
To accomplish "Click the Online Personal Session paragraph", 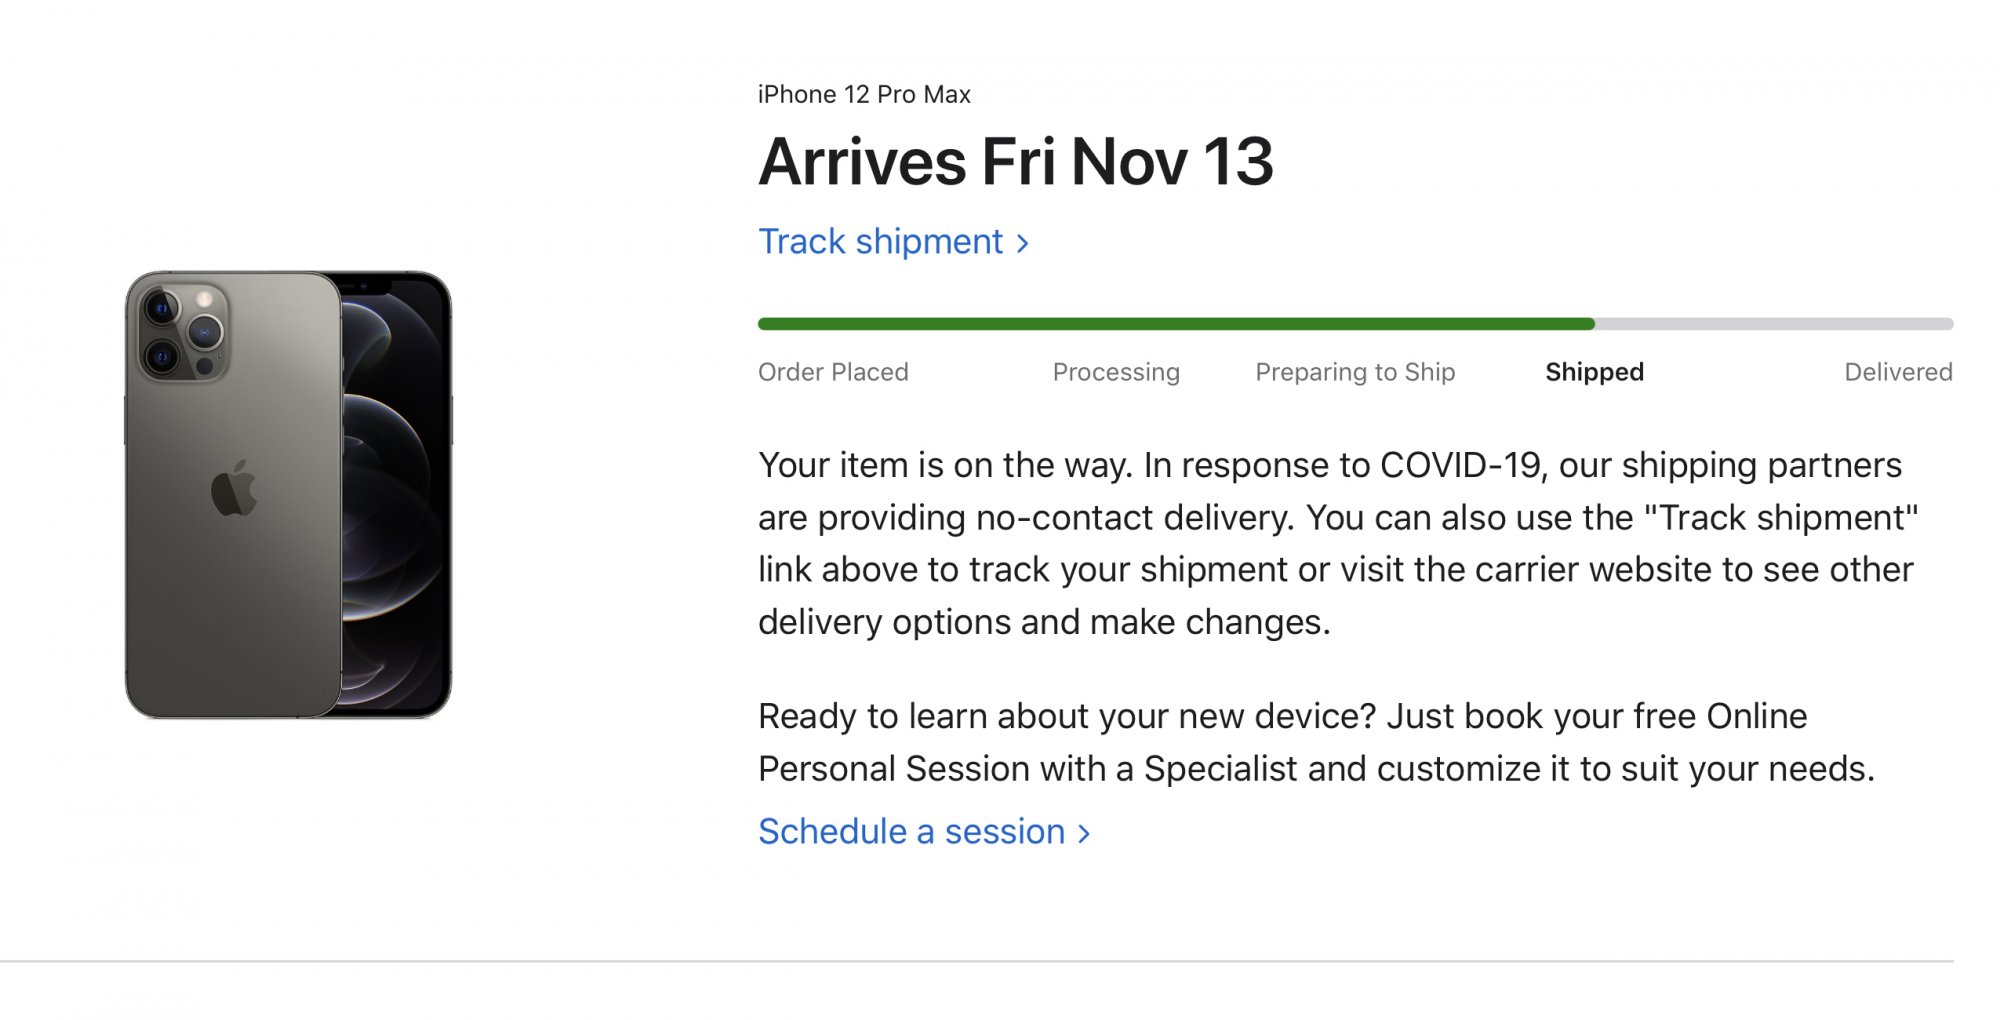I will 1316,742.
